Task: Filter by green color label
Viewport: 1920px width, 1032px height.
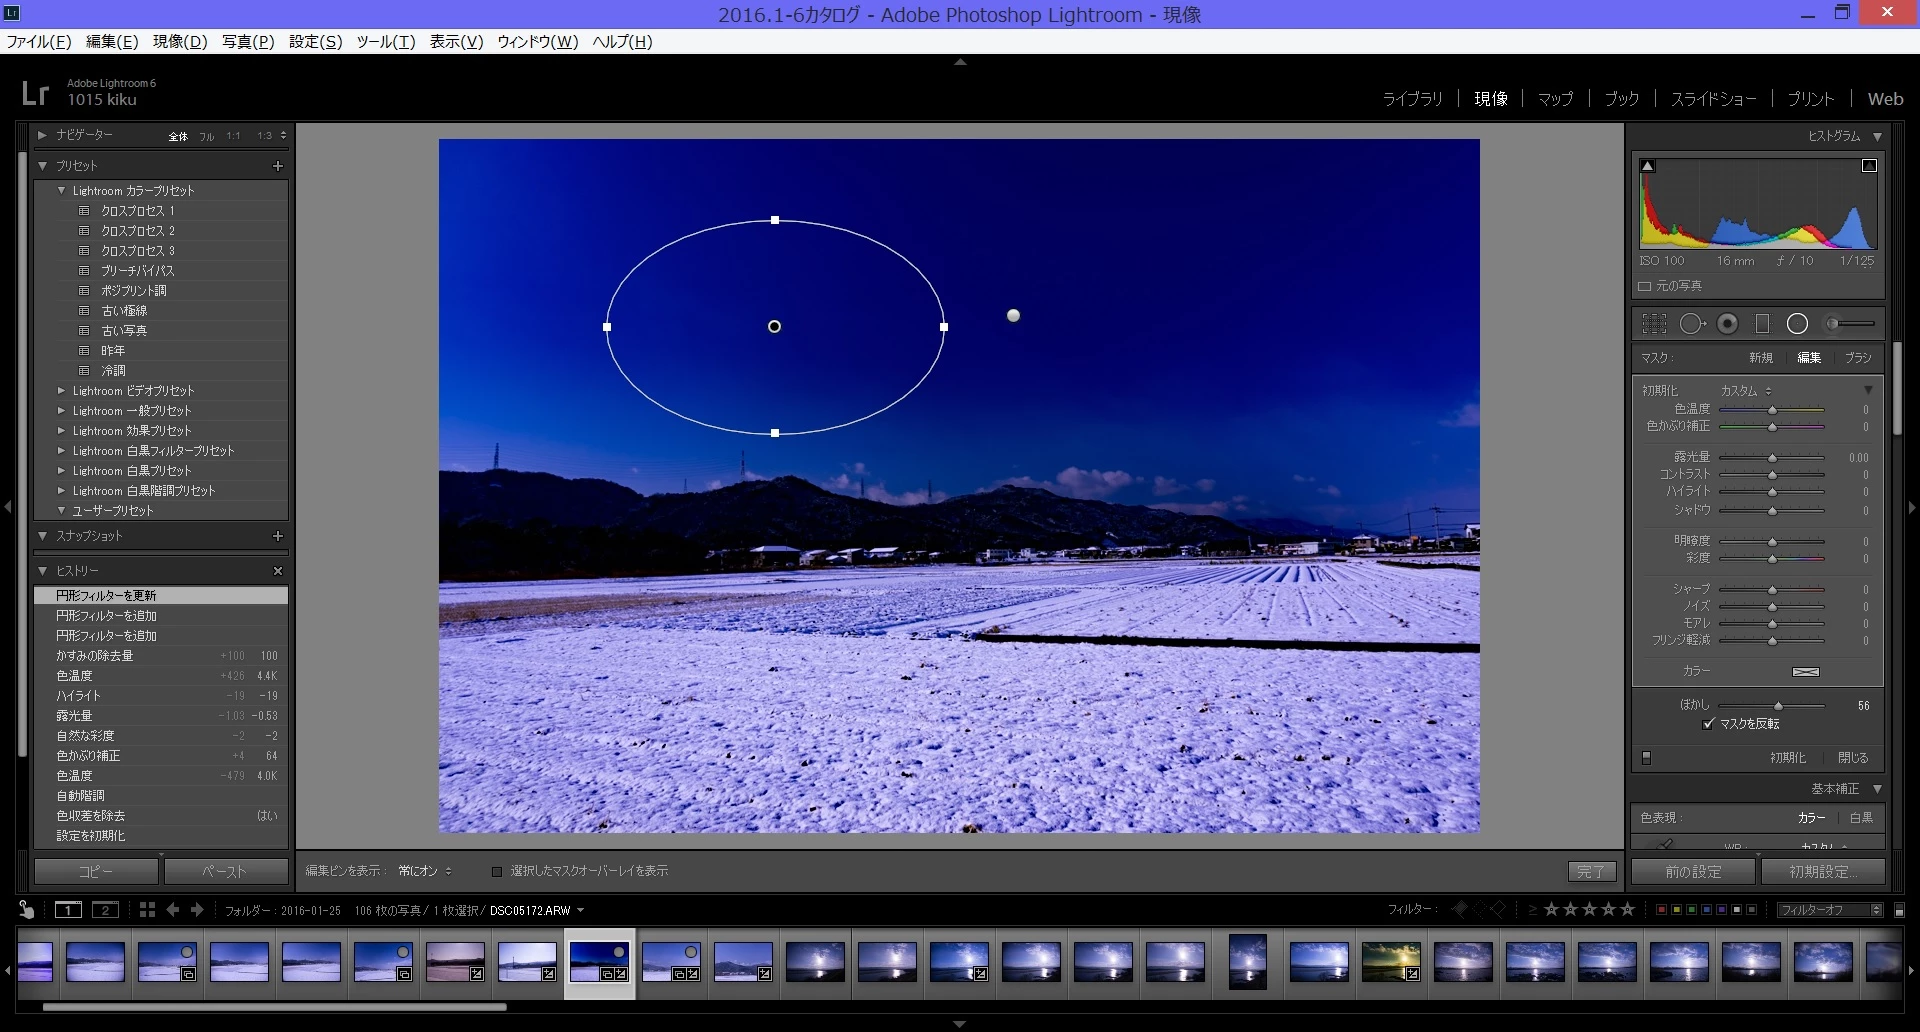Action: tap(1691, 909)
